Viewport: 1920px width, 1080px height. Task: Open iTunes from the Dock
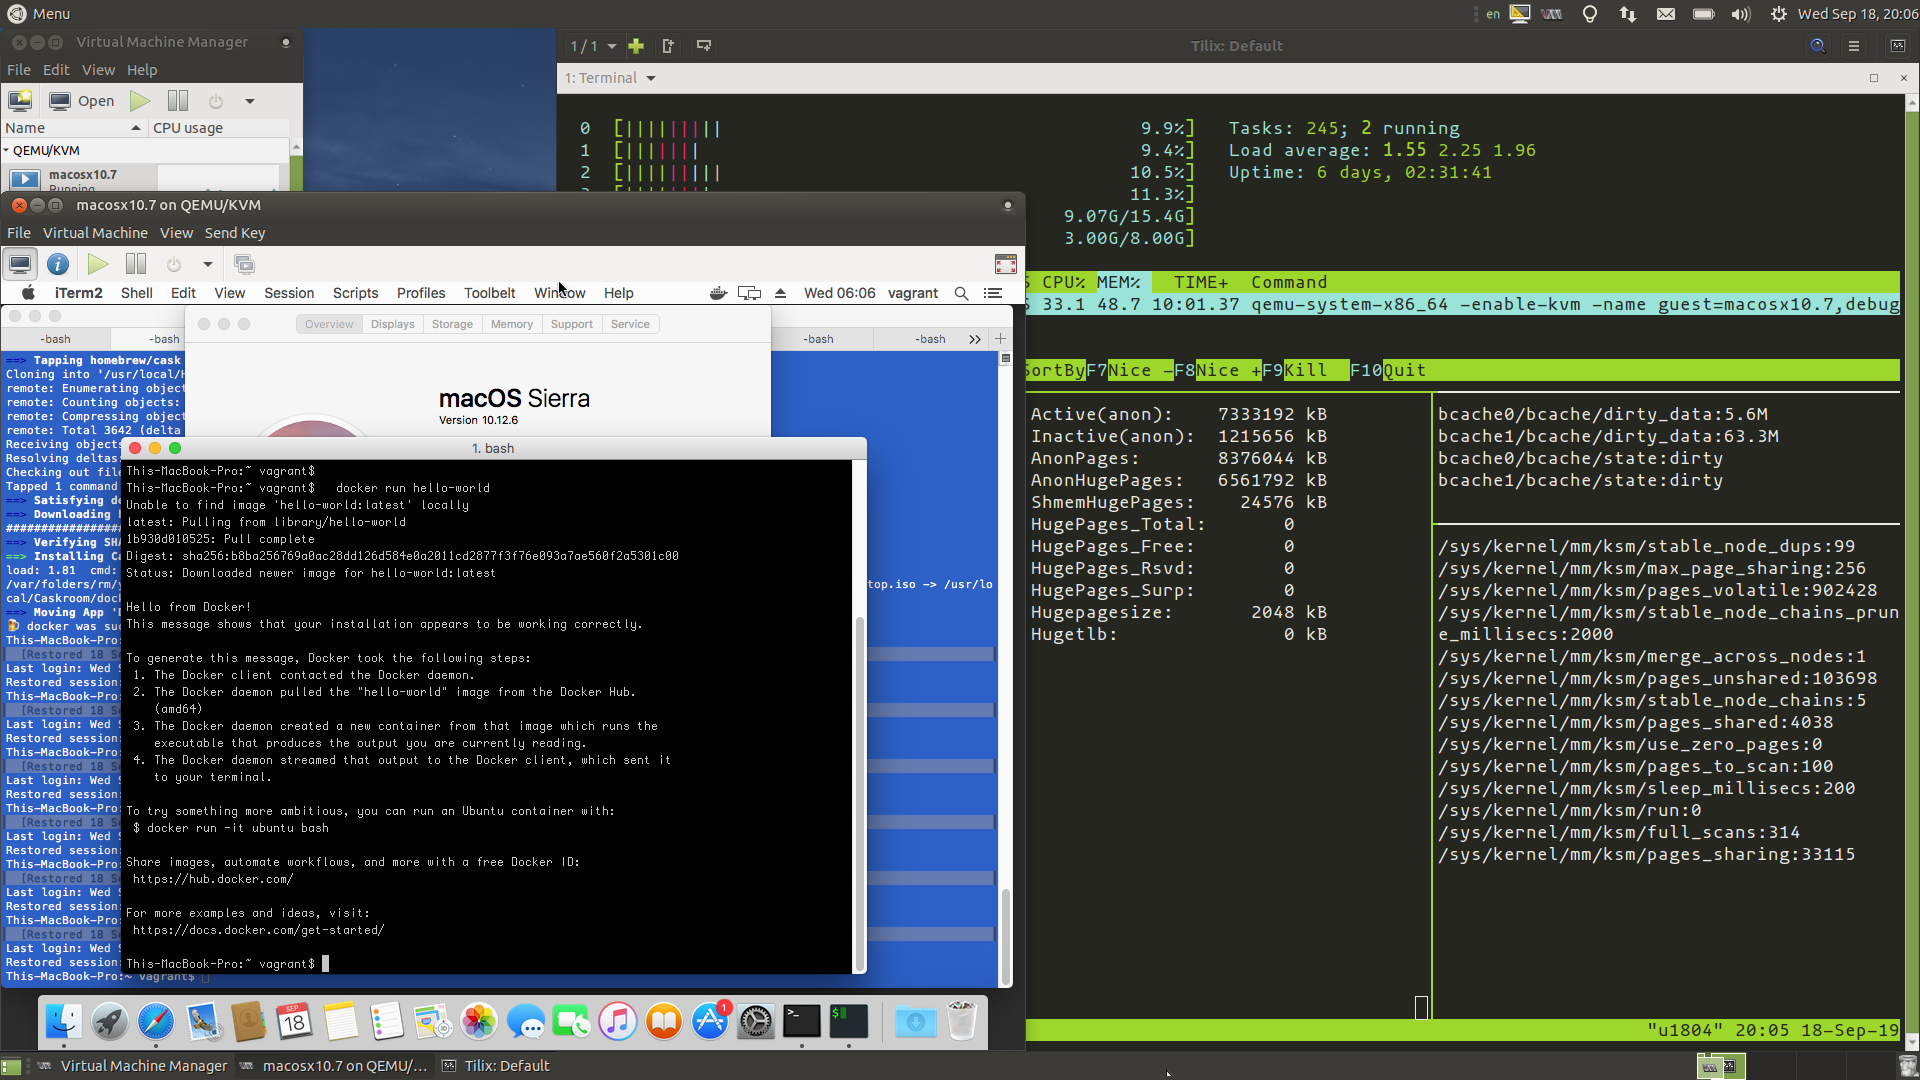point(618,1021)
